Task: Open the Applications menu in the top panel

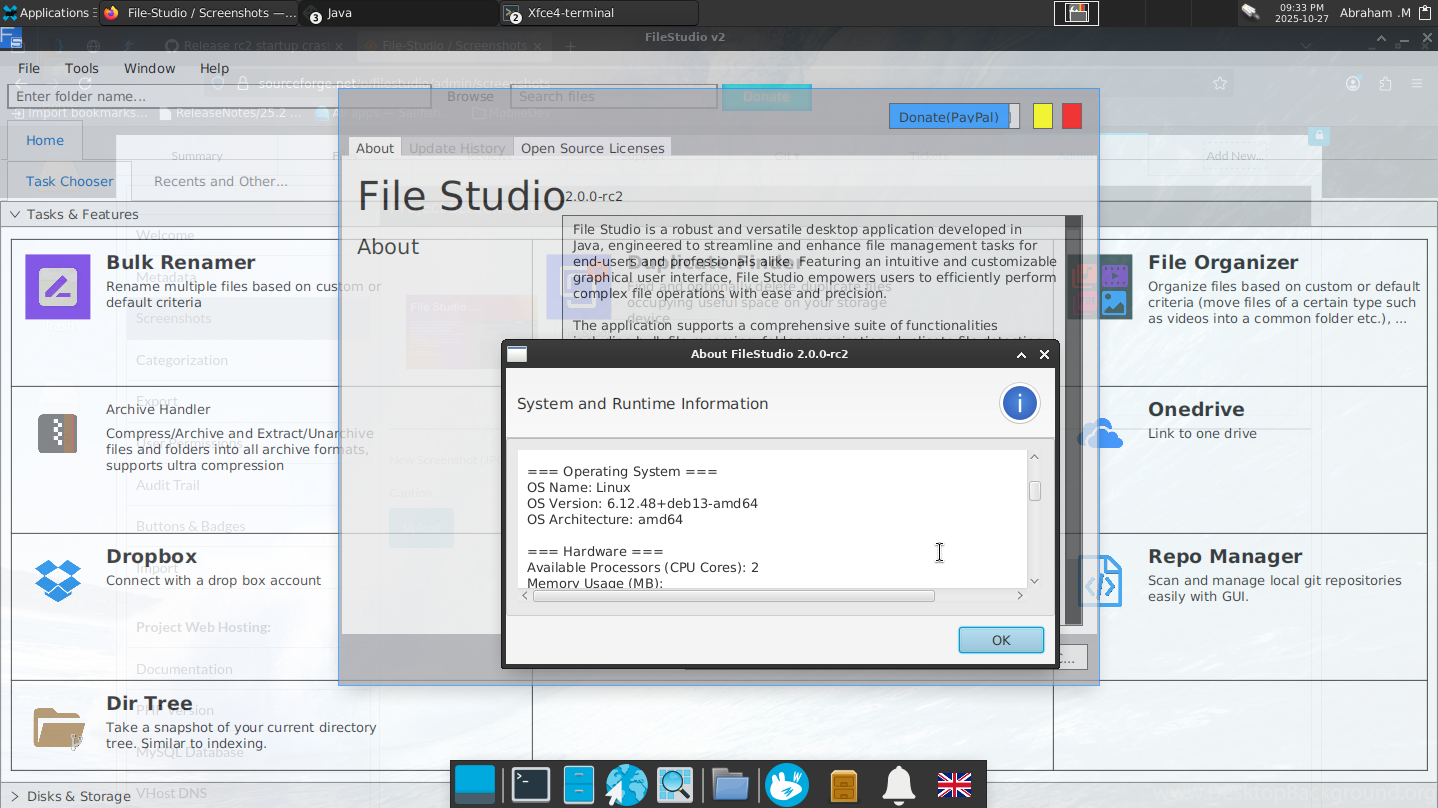Action: (x=47, y=13)
